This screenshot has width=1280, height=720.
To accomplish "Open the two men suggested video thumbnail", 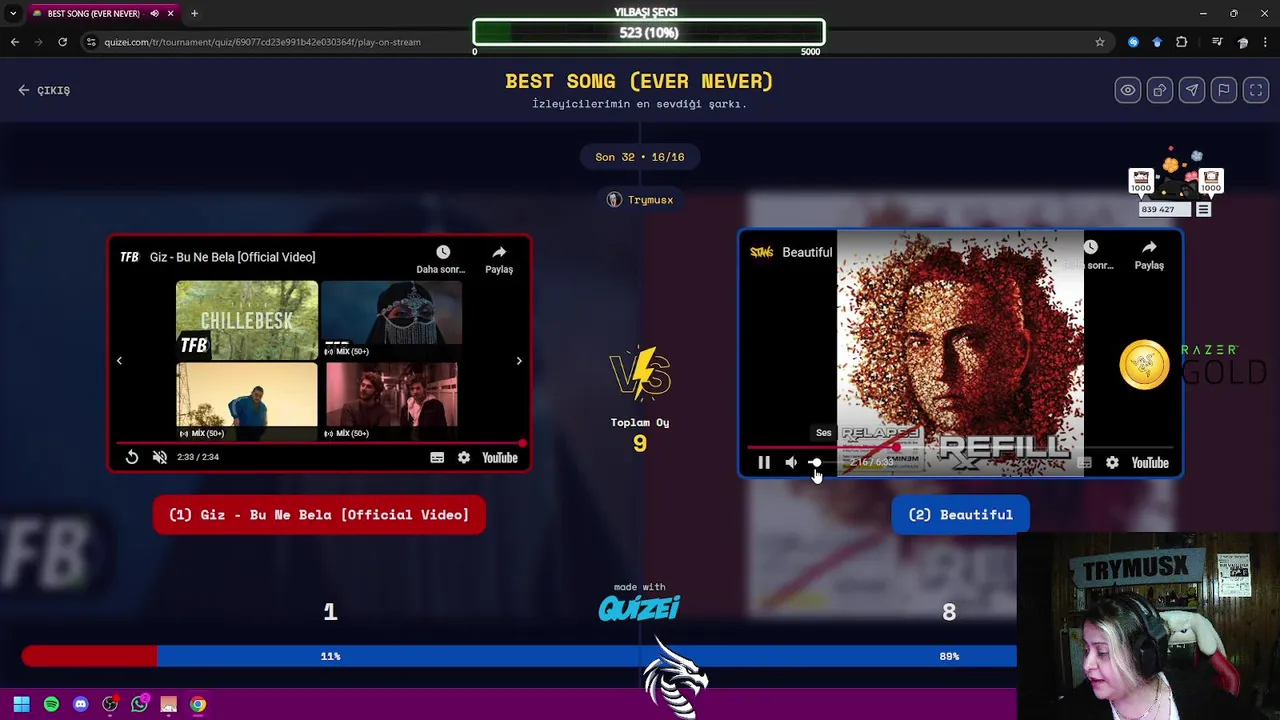I will (391, 401).
